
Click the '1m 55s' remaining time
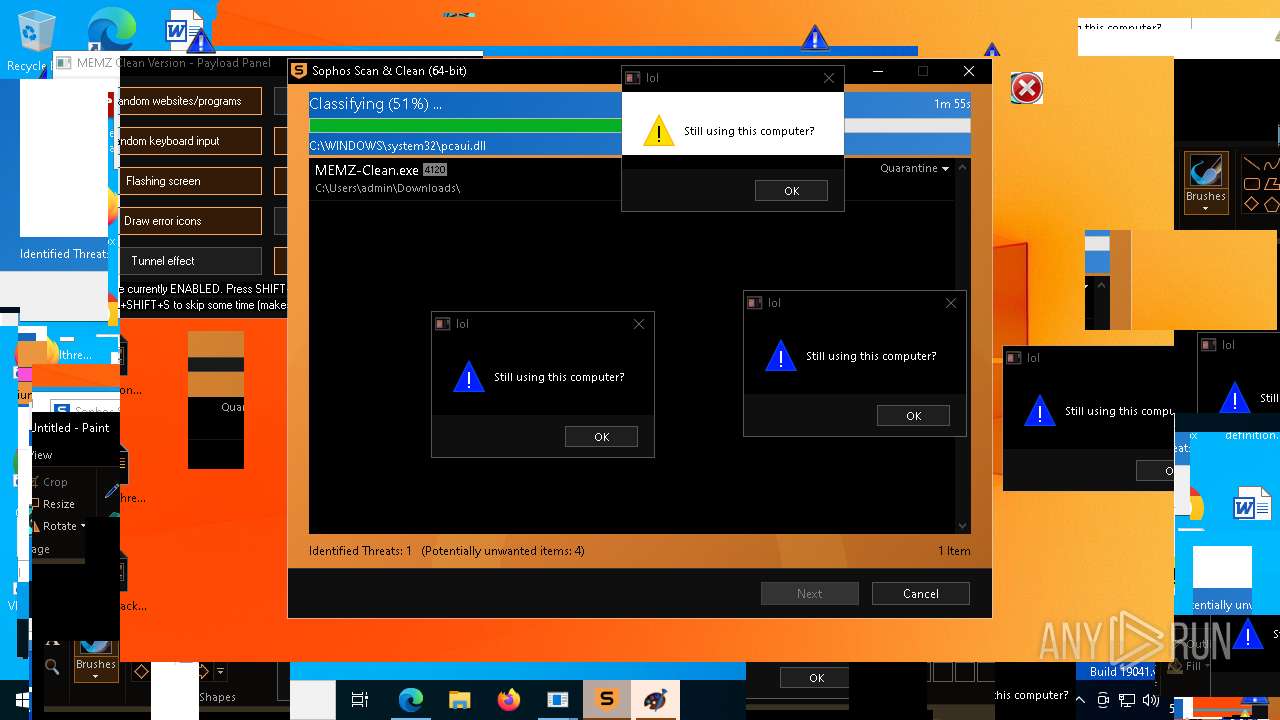tap(952, 104)
